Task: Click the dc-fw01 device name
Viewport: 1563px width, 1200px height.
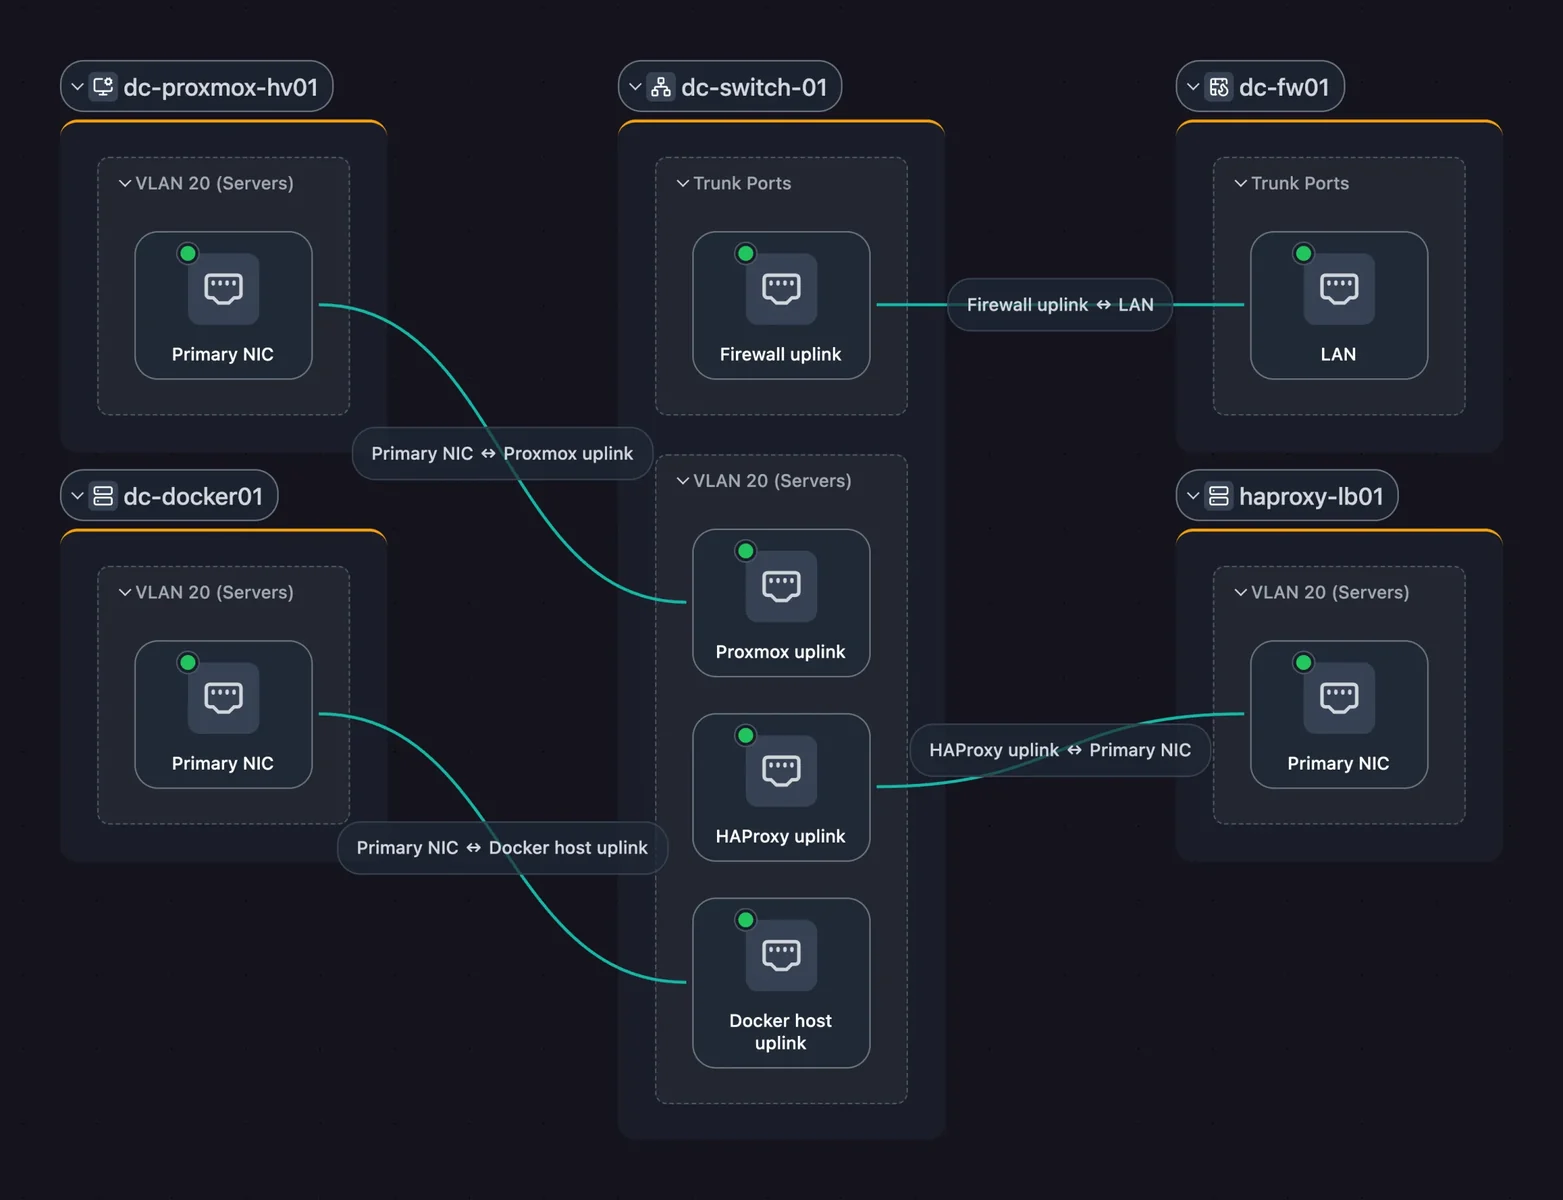Action: [x=1284, y=87]
